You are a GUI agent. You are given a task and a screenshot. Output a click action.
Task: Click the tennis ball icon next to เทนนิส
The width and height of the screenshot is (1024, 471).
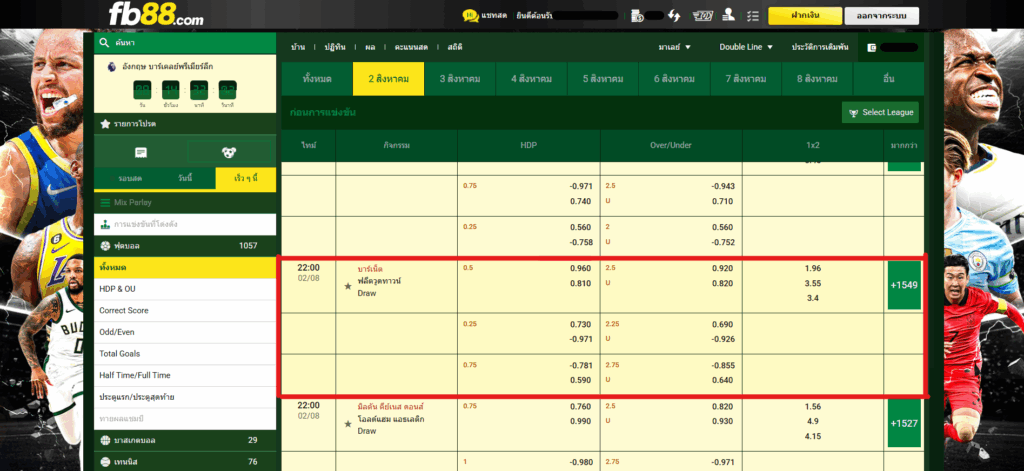click(x=105, y=462)
